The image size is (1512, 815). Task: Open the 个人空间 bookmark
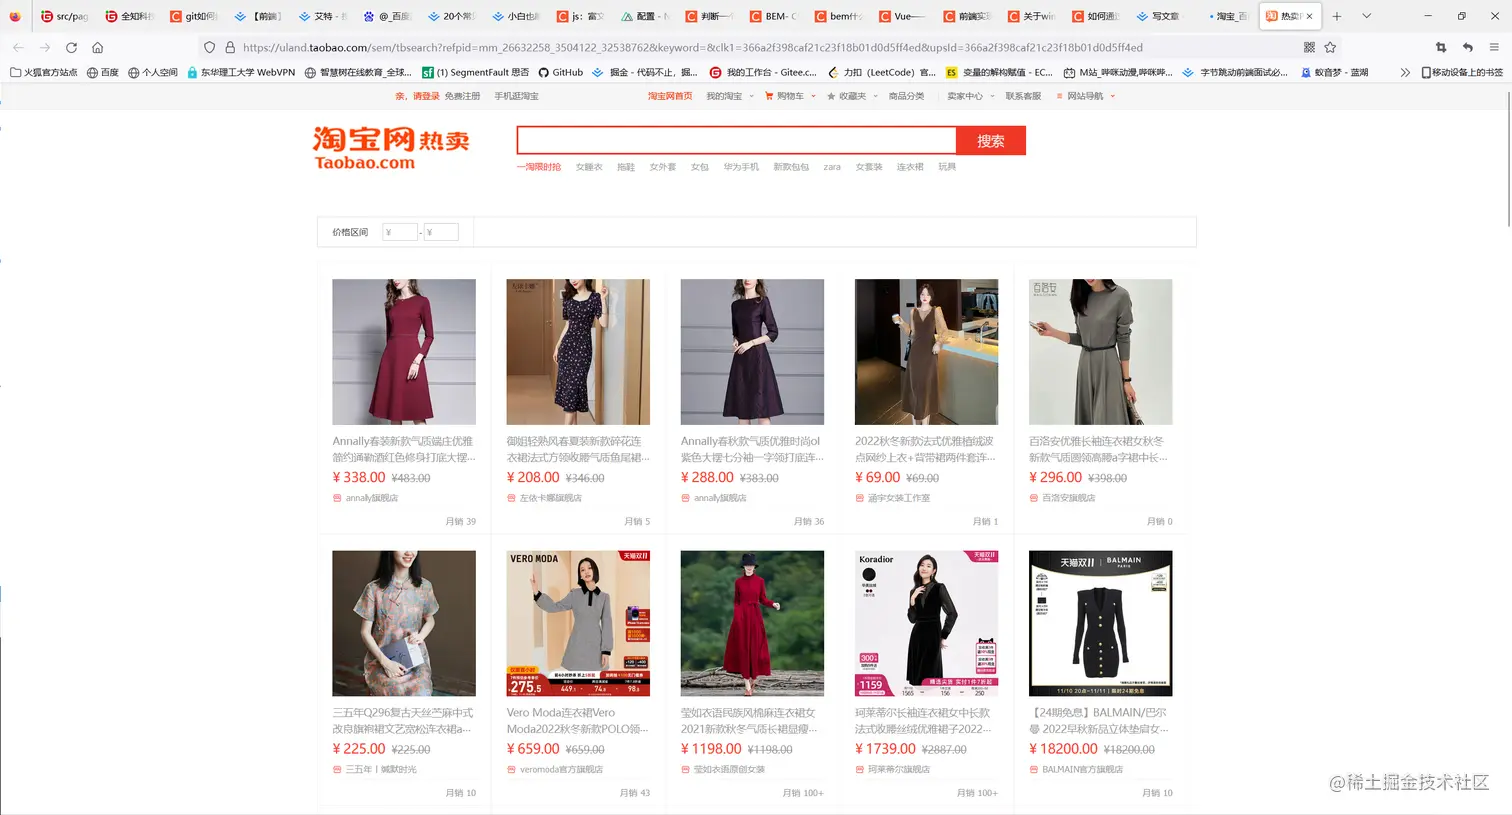(x=153, y=72)
